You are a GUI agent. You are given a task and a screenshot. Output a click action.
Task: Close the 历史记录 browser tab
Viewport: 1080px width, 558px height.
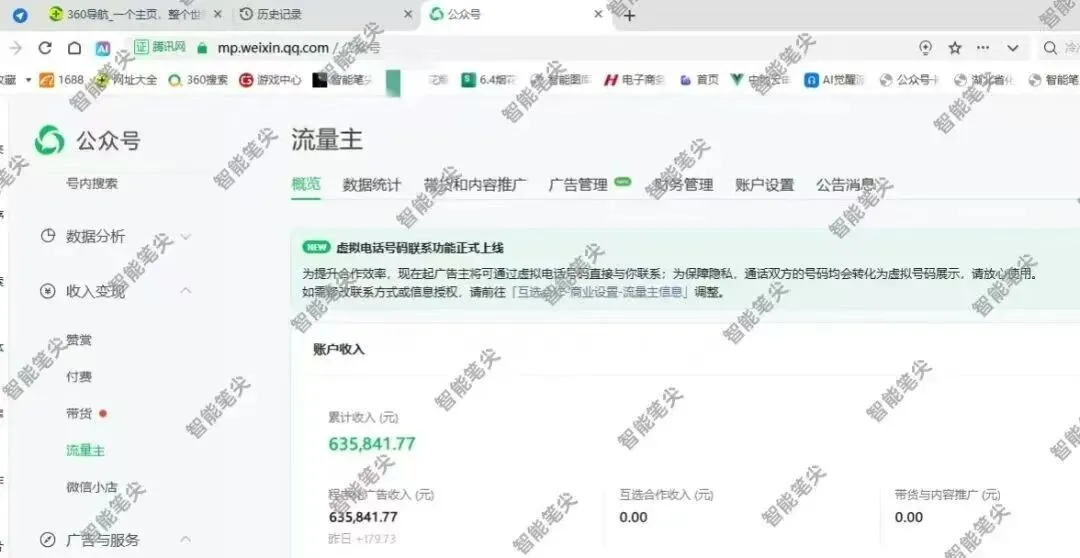[408, 14]
